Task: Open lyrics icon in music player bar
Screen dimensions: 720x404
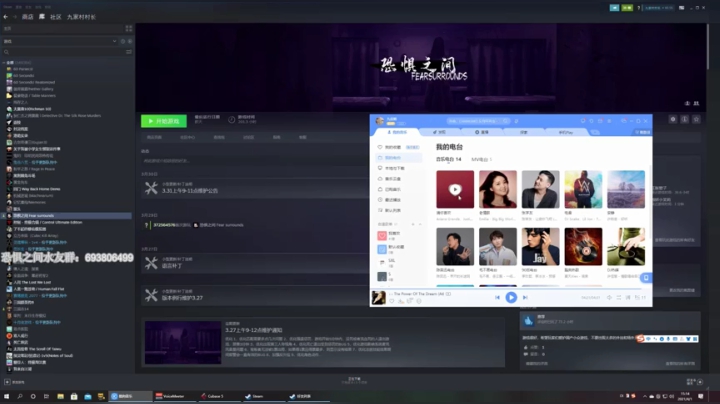Action: (x=628, y=297)
